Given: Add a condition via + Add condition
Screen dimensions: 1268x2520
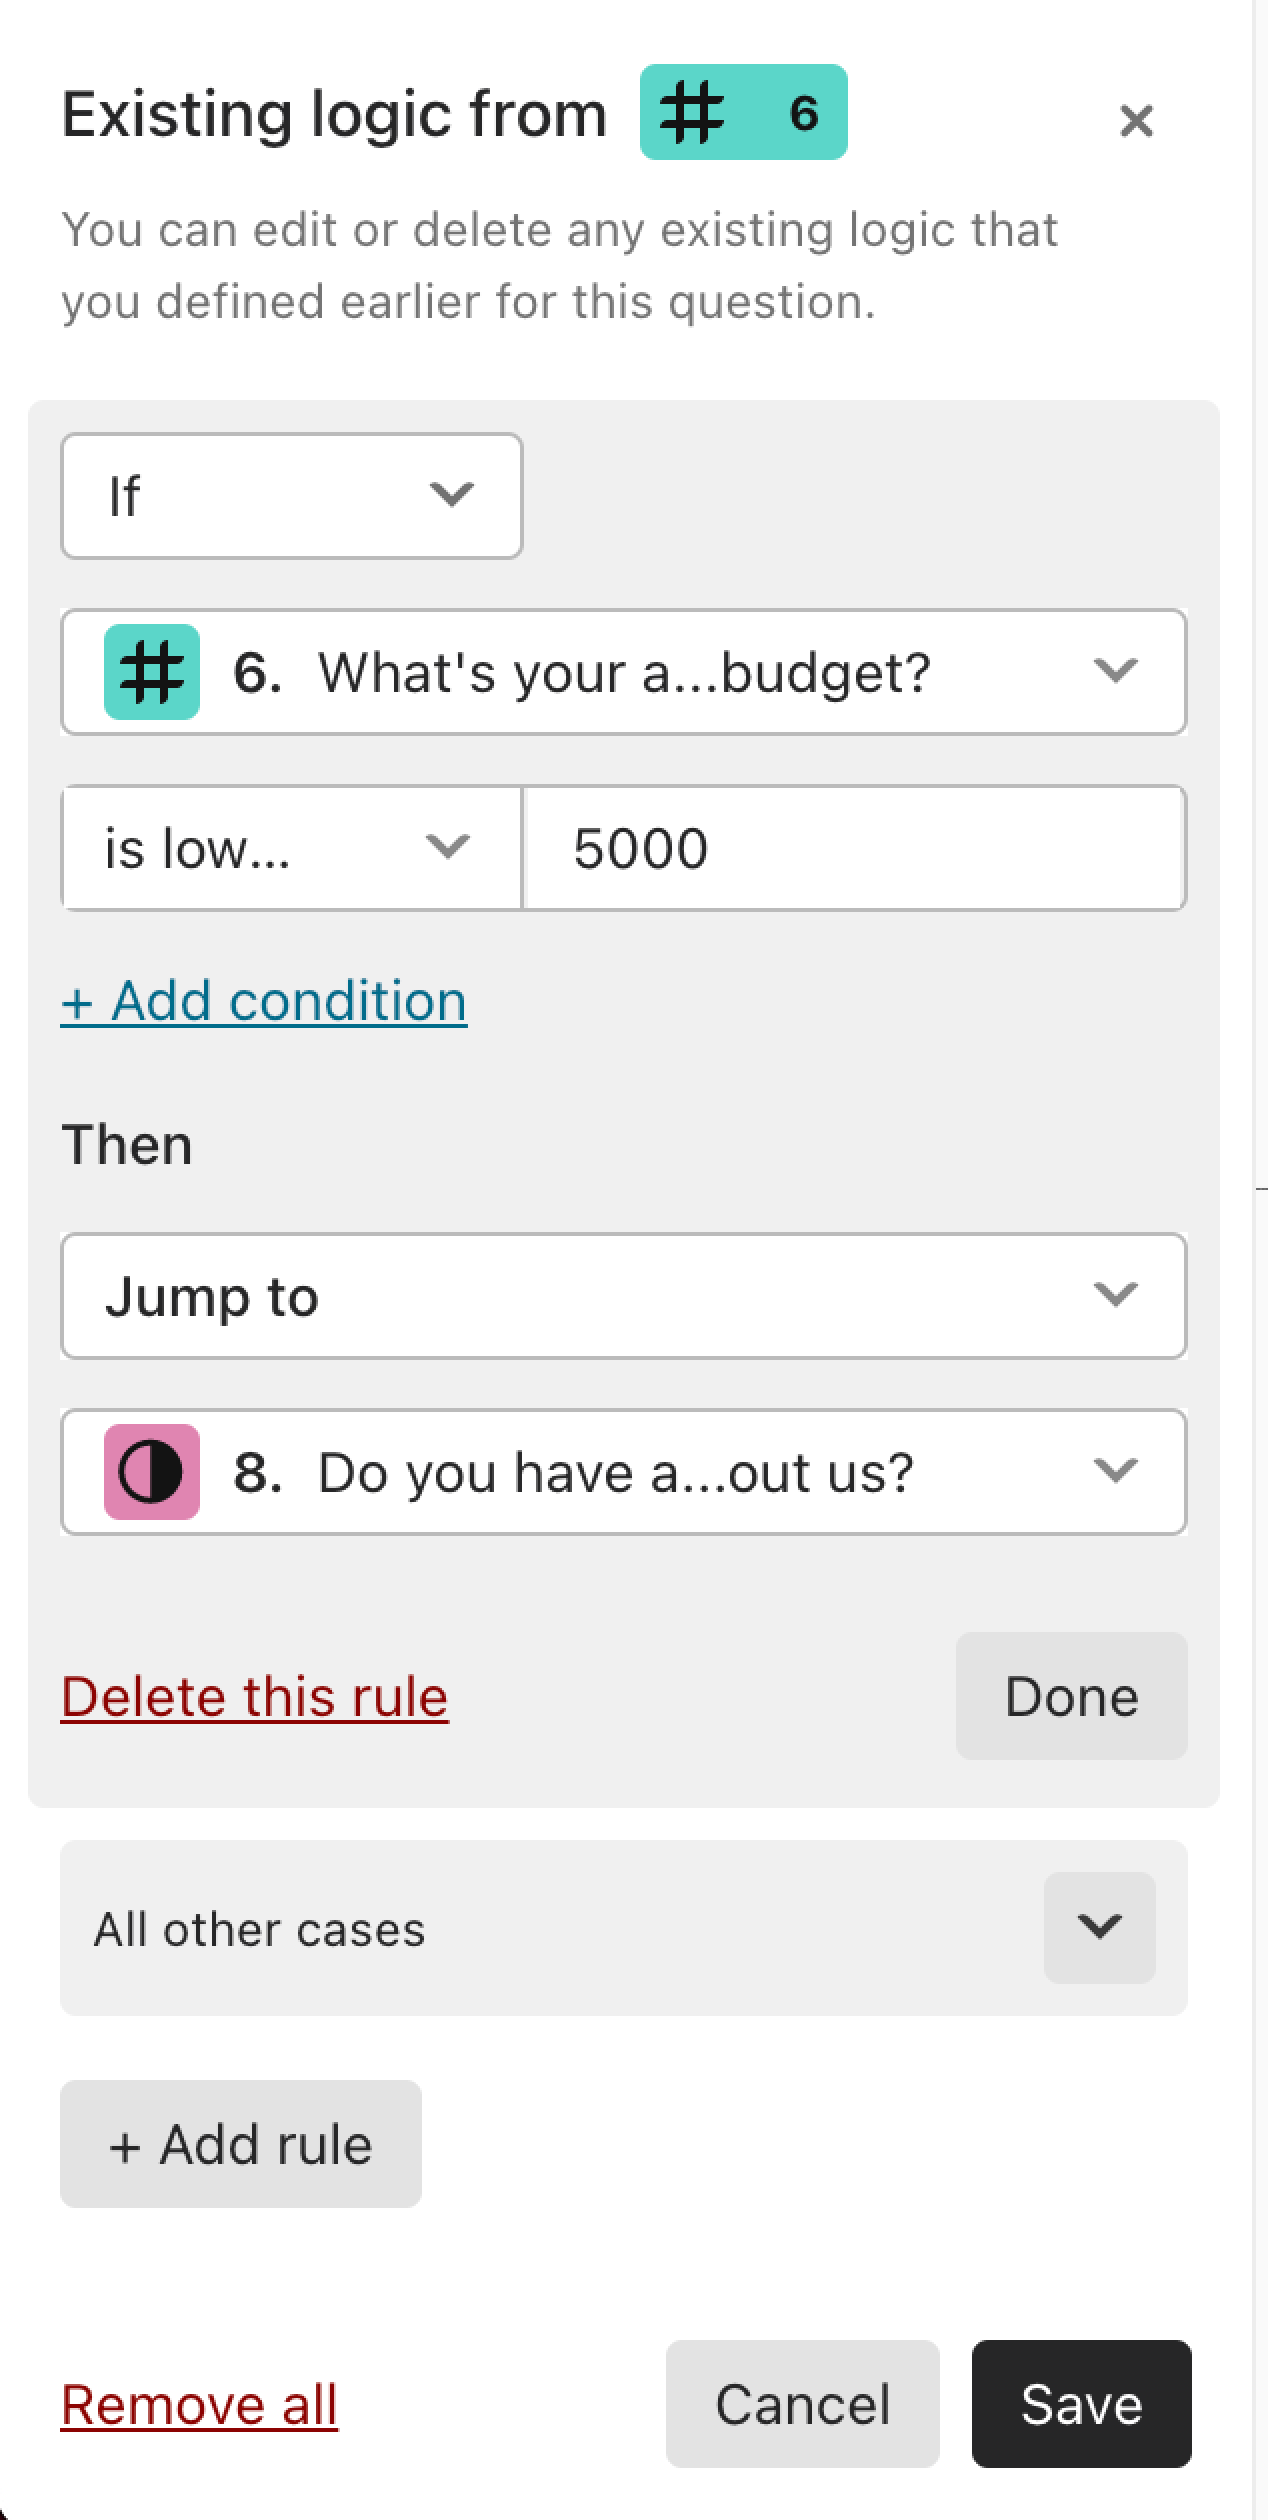Looking at the screenshot, I should [264, 1001].
